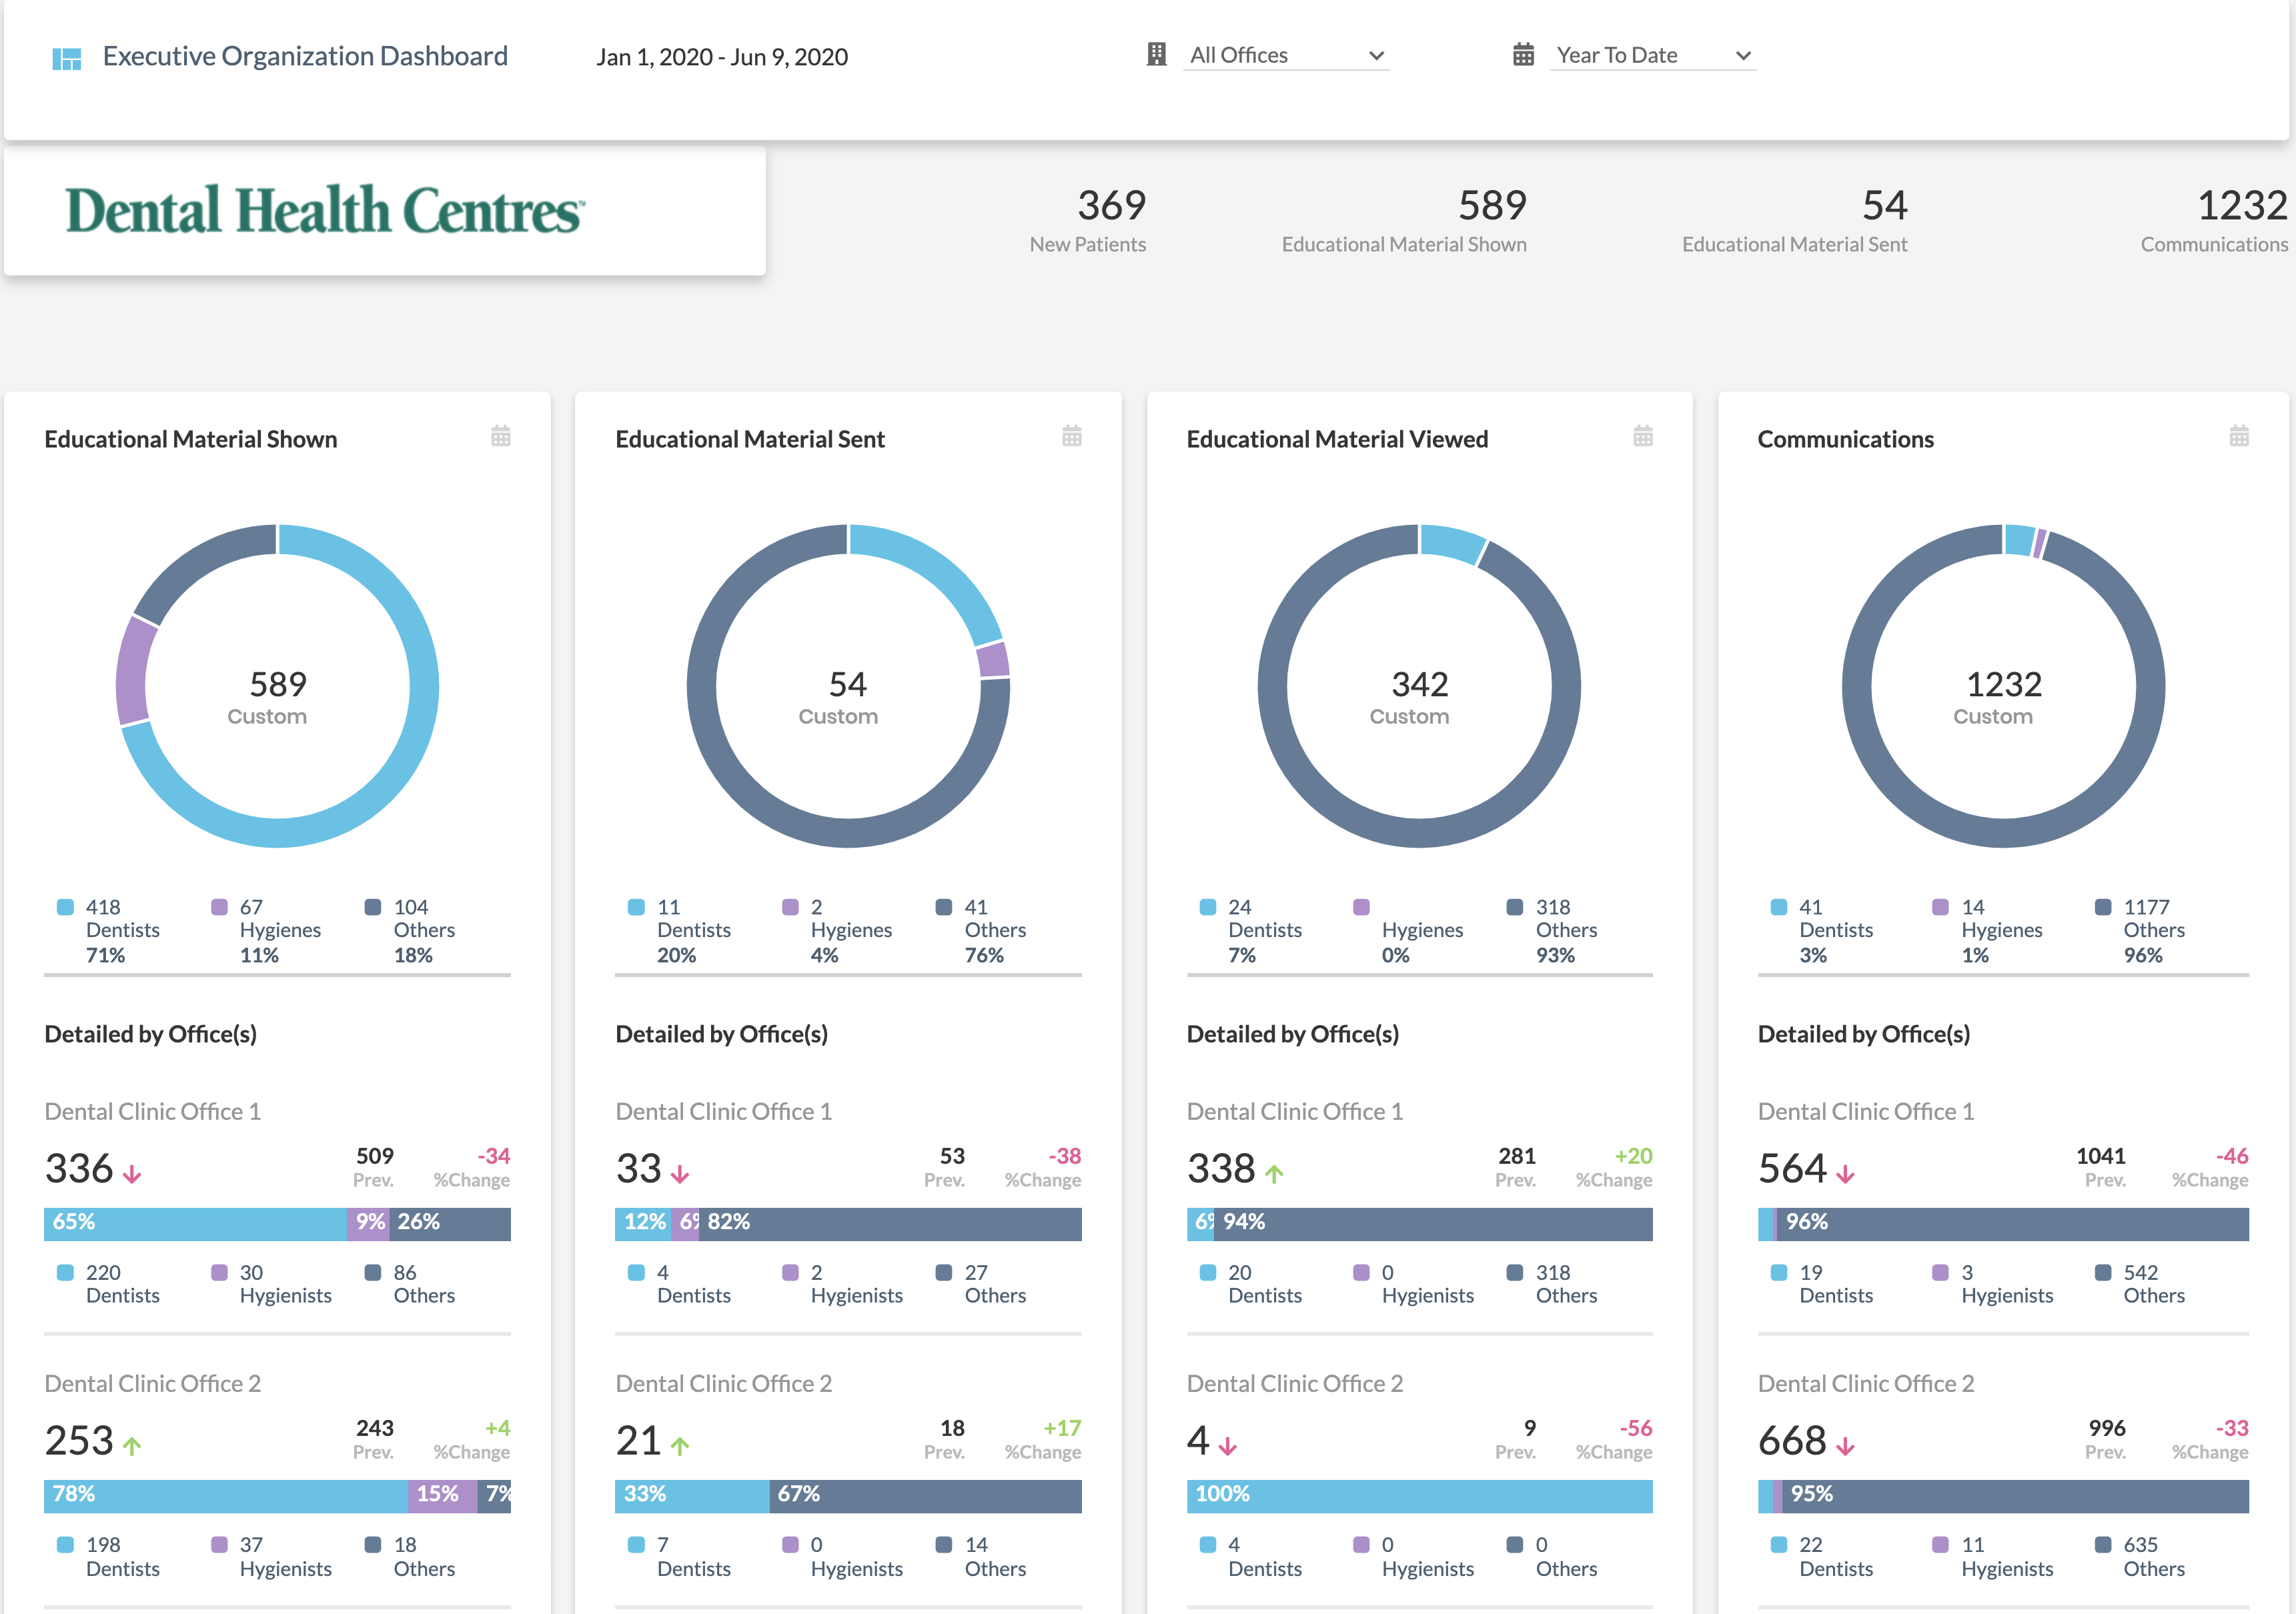Viewport: 2296px width, 1614px height.
Task: Click Executive Organization Dashboard title
Action: click(x=305, y=56)
